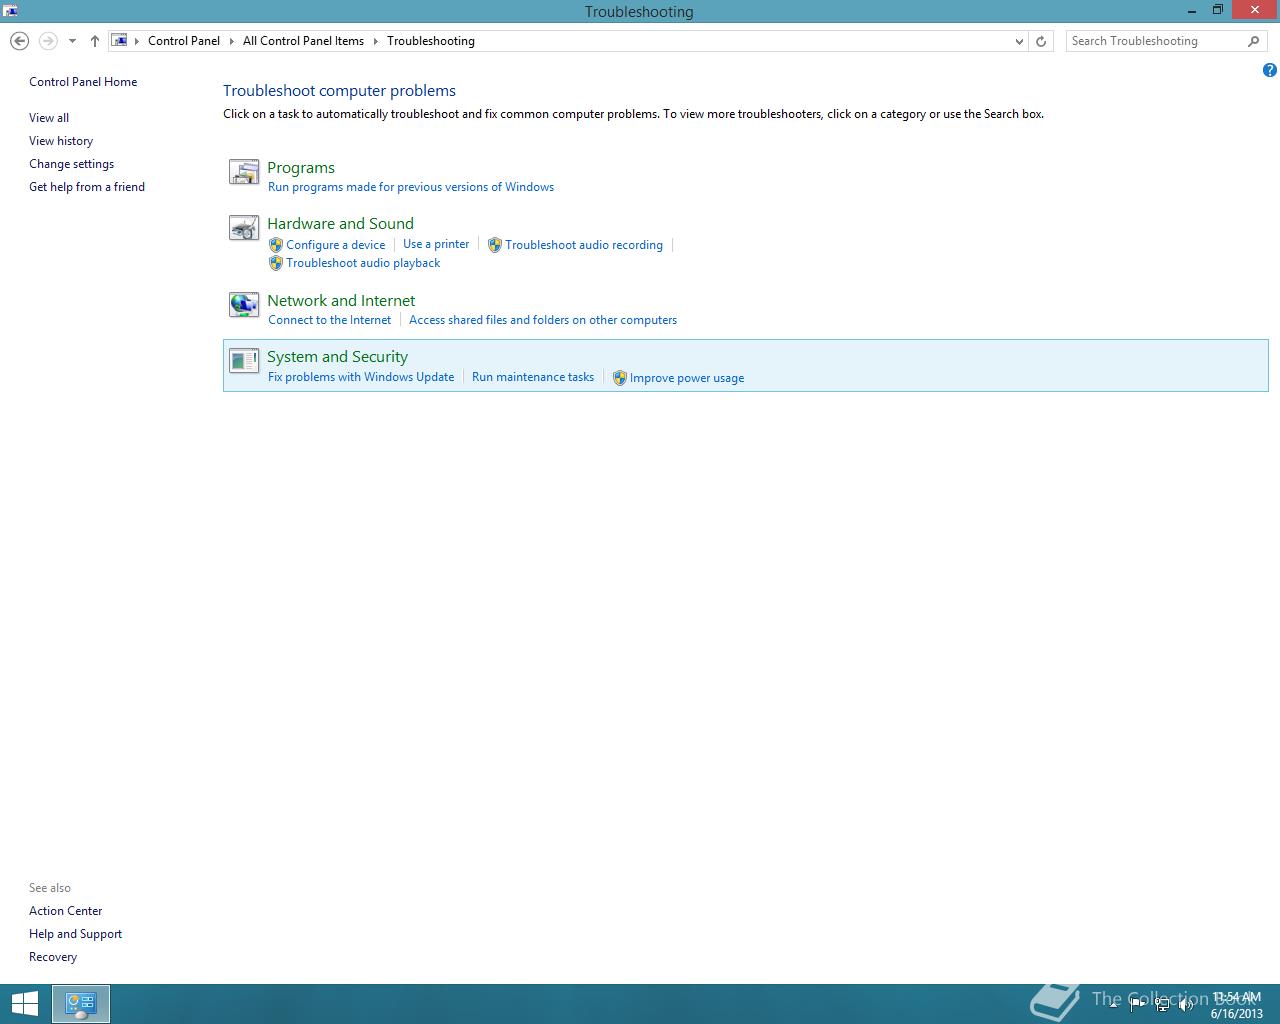Open the recent locations dropdown arrow
1280x1024 pixels.
tap(72, 41)
